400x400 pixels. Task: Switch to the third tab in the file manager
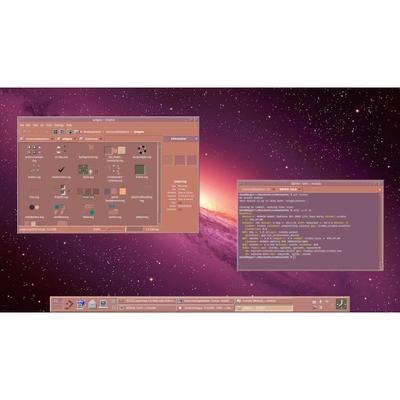(91, 139)
